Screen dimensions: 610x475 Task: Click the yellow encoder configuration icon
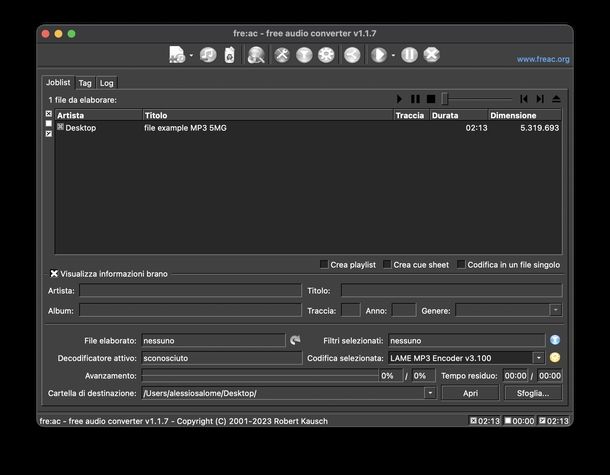click(x=555, y=358)
